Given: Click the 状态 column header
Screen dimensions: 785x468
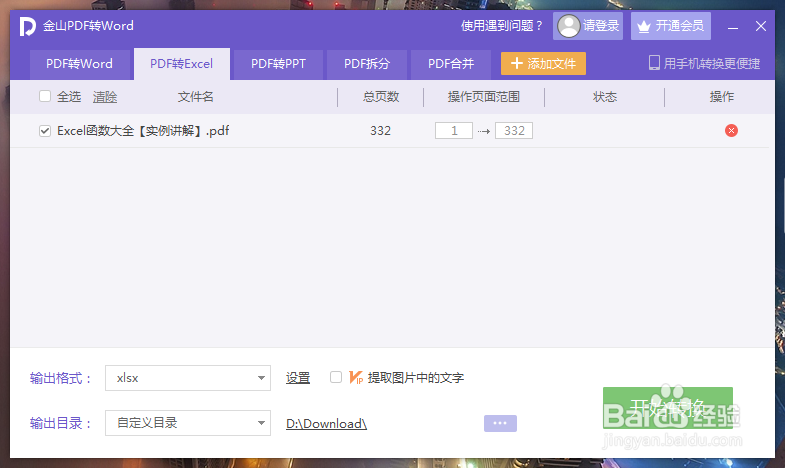Looking at the screenshot, I should tap(605, 97).
